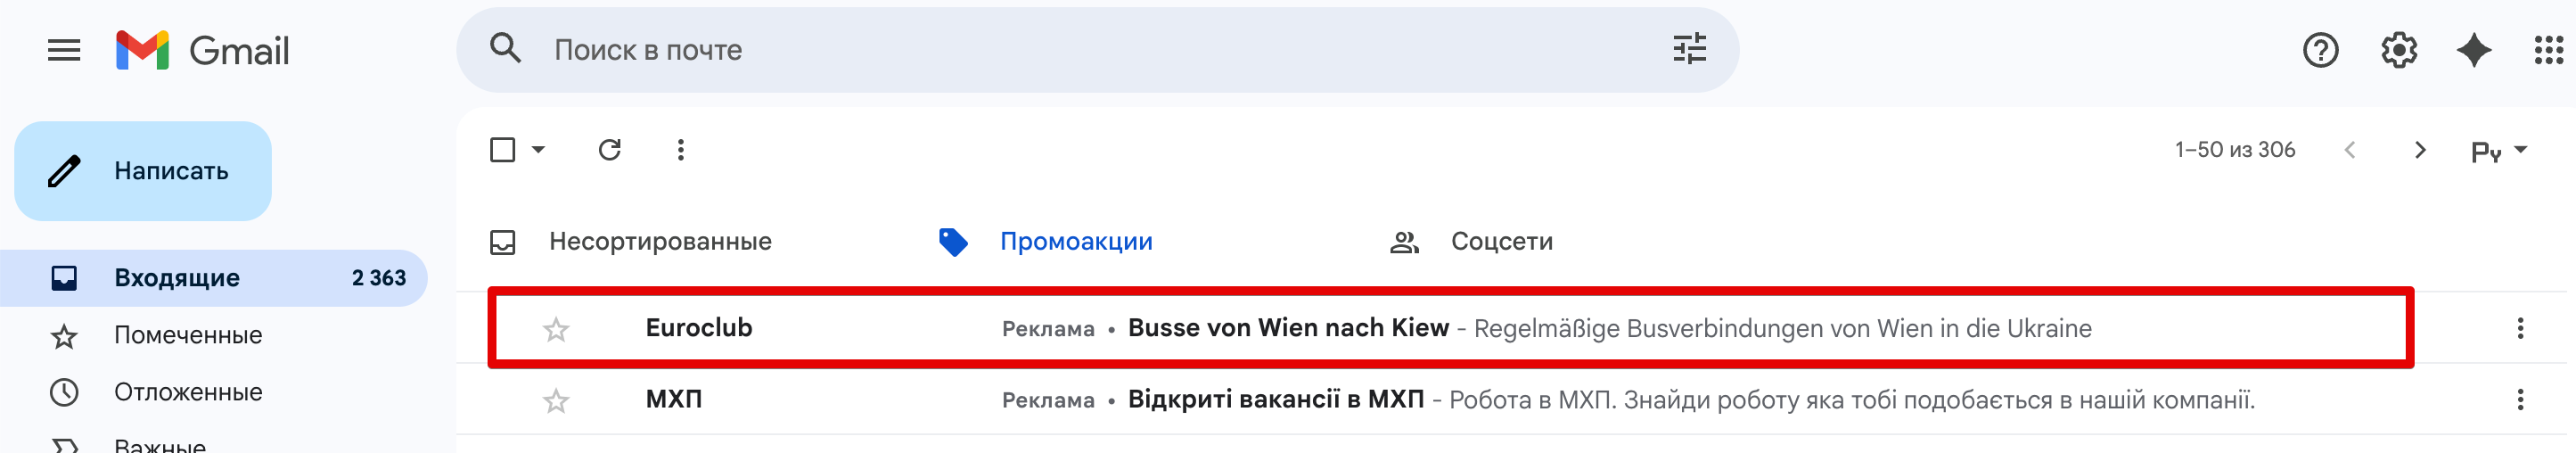Click the Написать compose button
2576x453 pixels.
click(x=143, y=171)
